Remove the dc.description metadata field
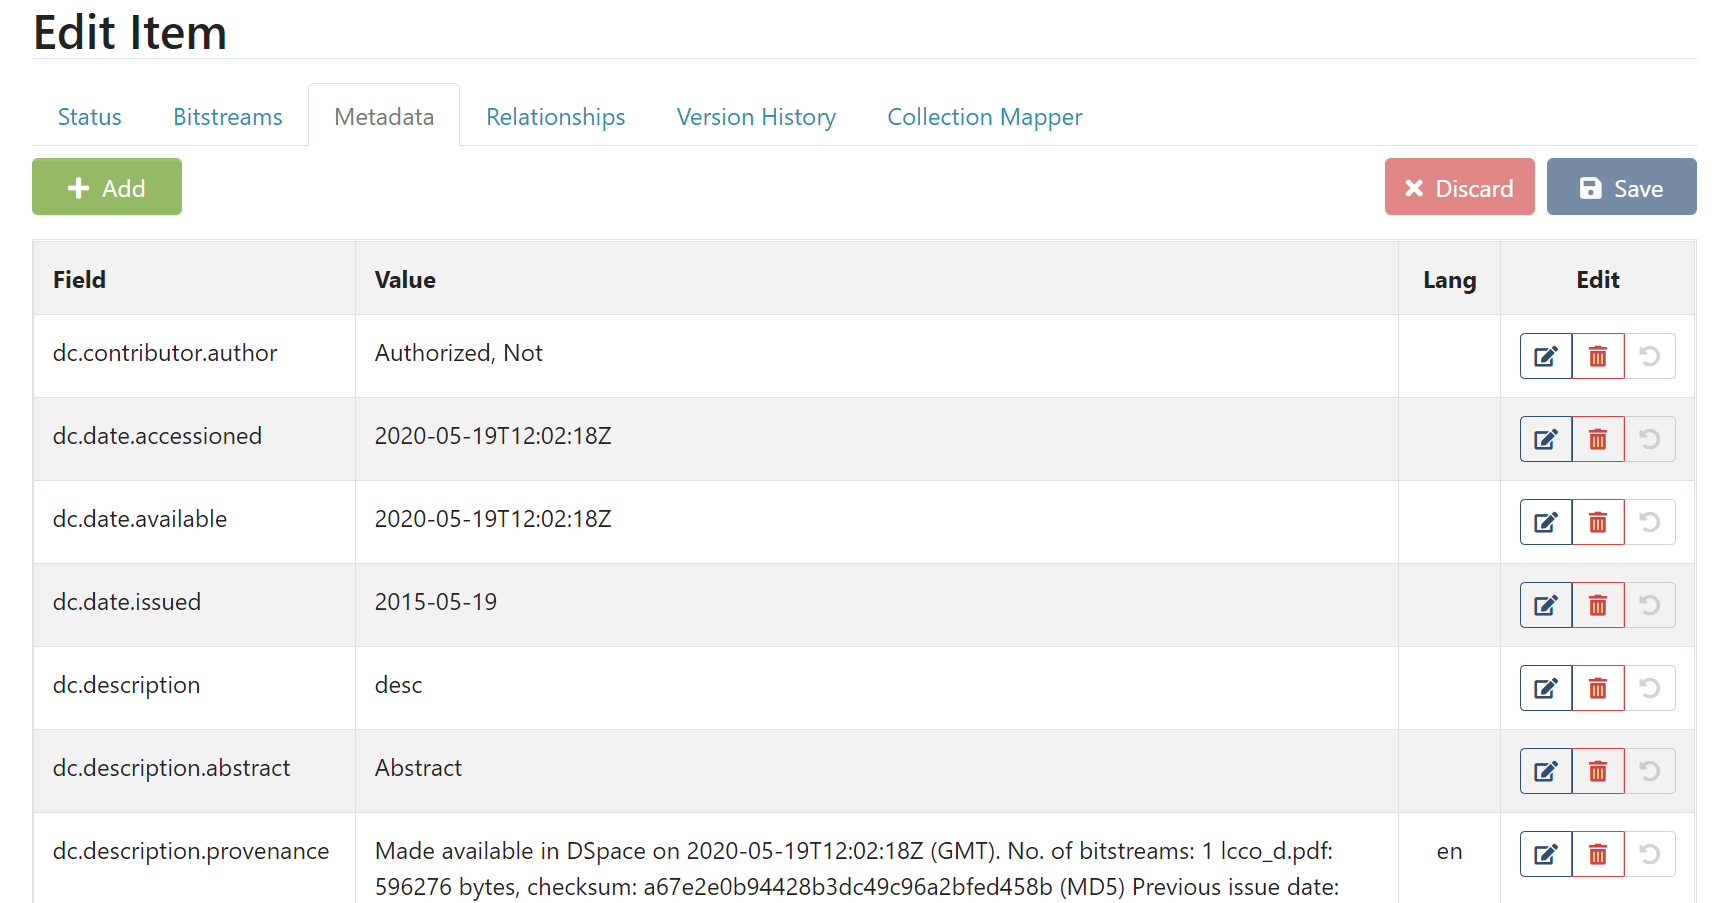 (1597, 688)
